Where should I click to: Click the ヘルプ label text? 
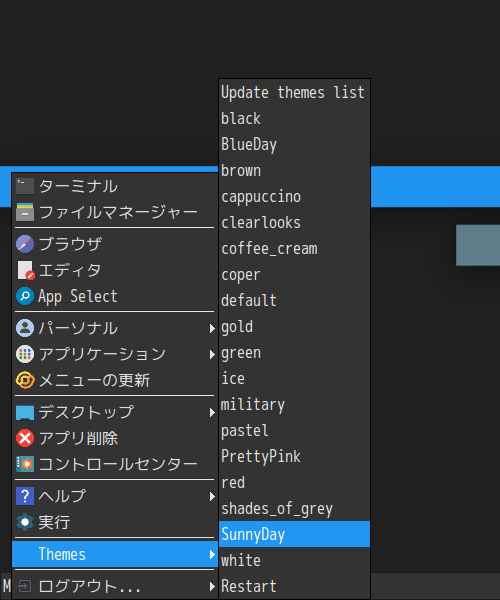pyautogui.click(x=62, y=496)
